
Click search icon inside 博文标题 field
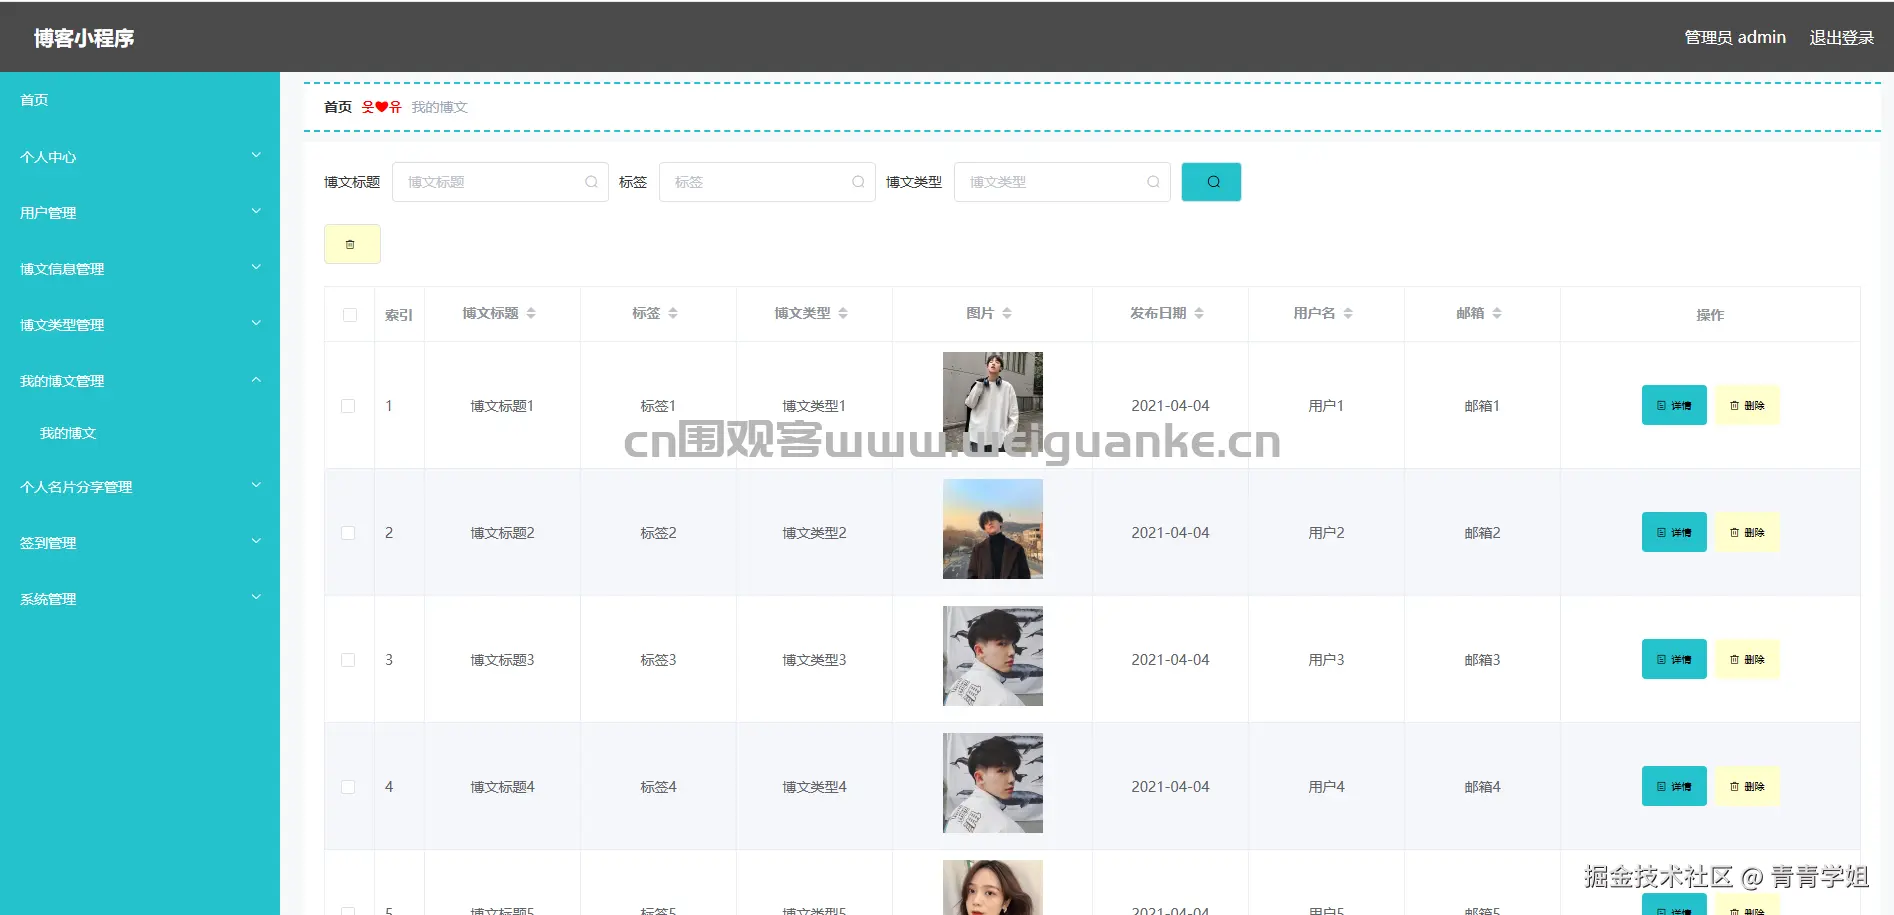(591, 182)
